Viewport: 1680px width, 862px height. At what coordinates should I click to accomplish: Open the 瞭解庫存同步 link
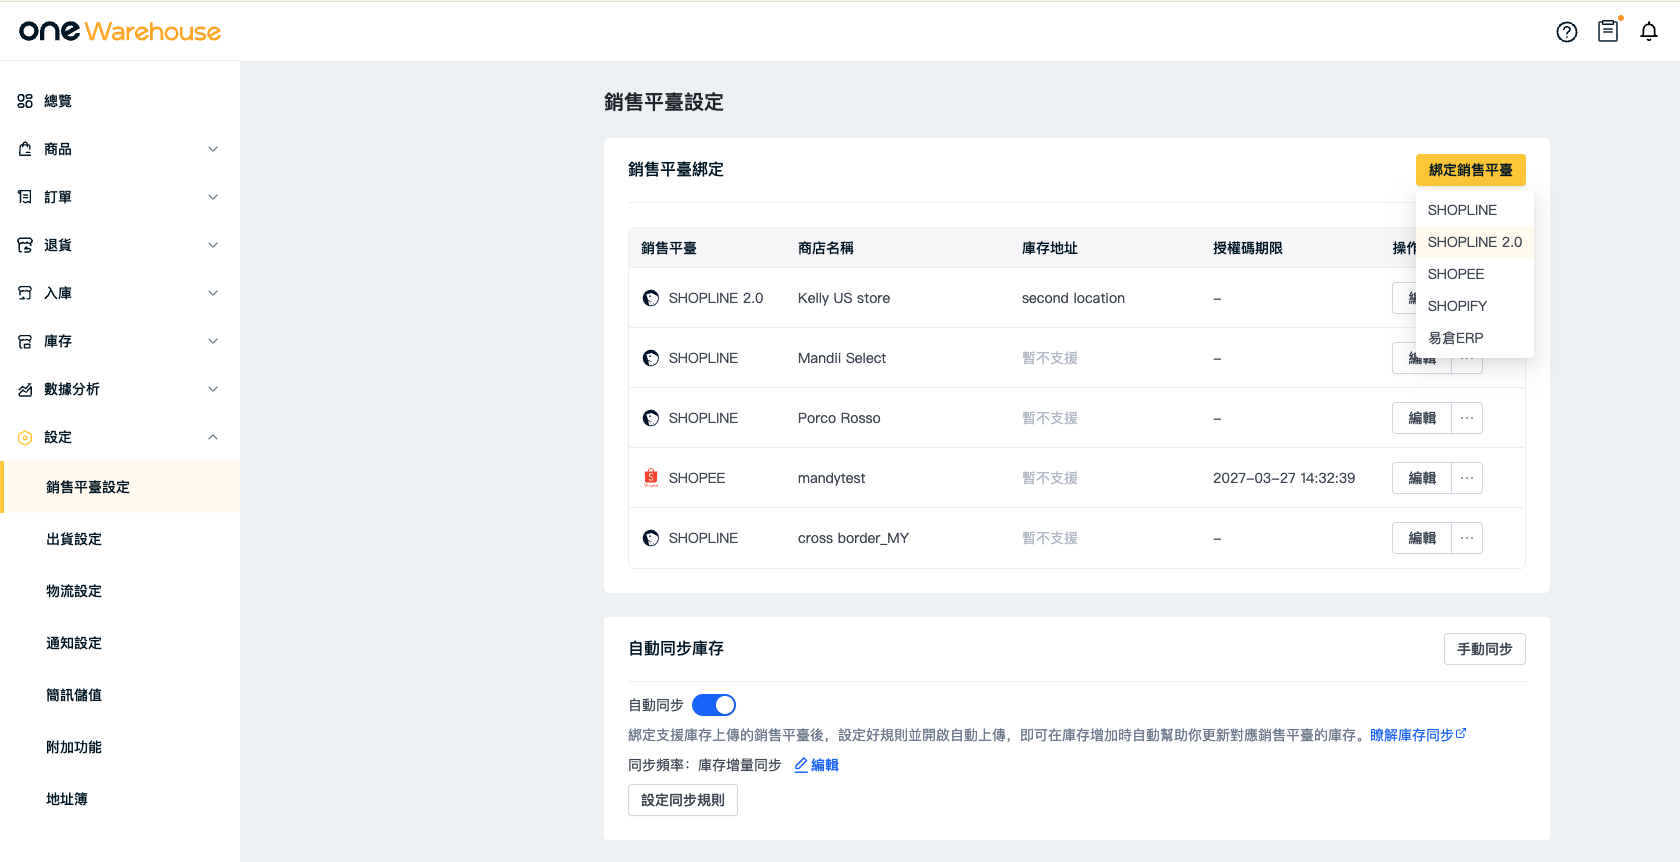(x=1412, y=735)
